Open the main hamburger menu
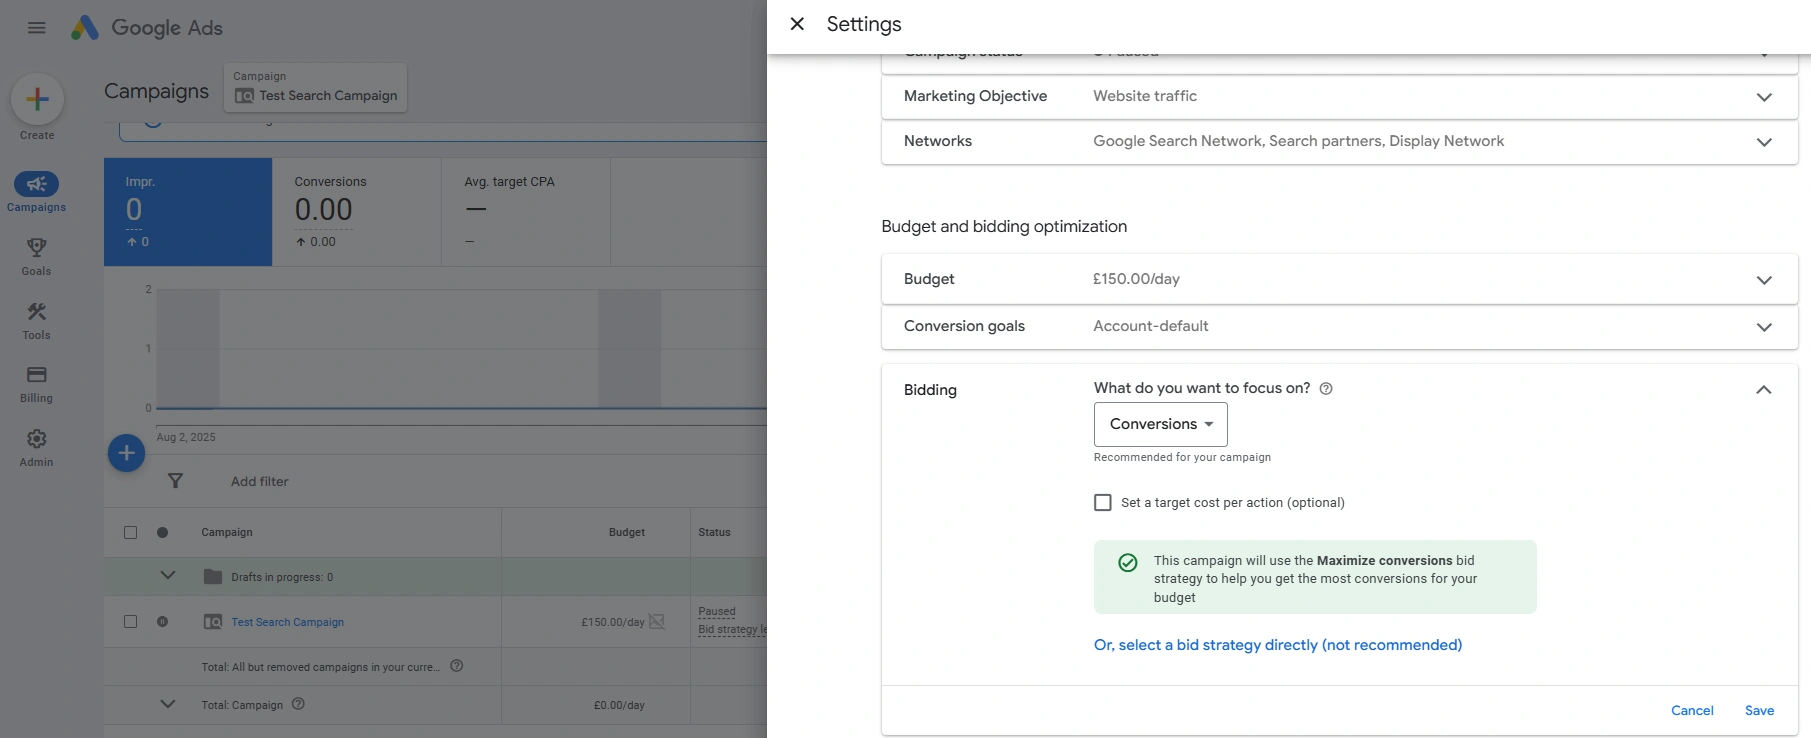The image size is (1811, 738). (x=37, y=28)
